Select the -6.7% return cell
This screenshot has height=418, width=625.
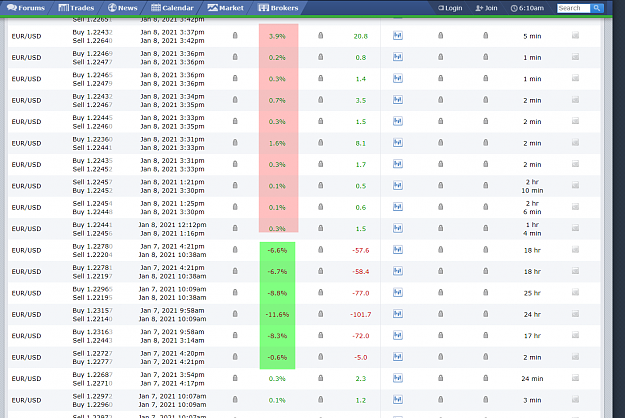pyautogui.click(x=277, y=272)
